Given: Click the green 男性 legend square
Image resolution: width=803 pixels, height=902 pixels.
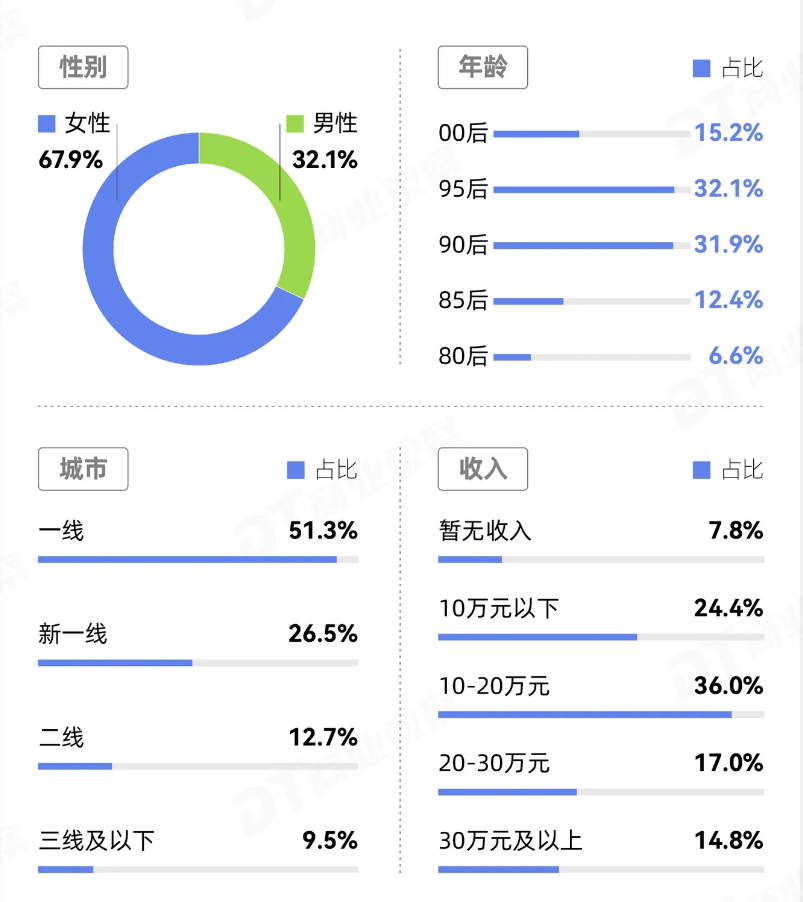Looking at the screenshot, I should [295, 124].
